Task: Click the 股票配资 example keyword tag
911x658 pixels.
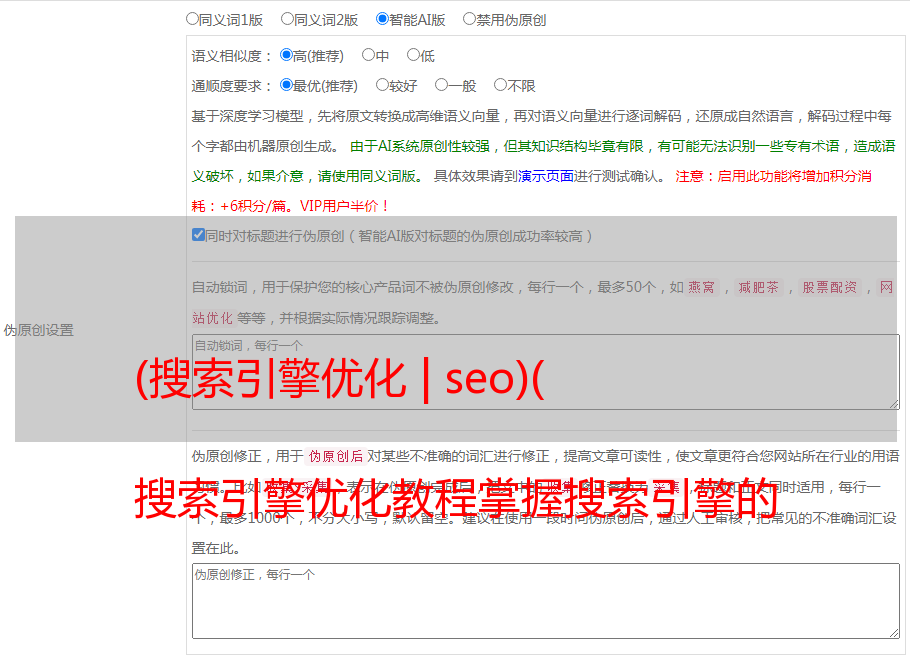Action: click(x=829, y=287)
